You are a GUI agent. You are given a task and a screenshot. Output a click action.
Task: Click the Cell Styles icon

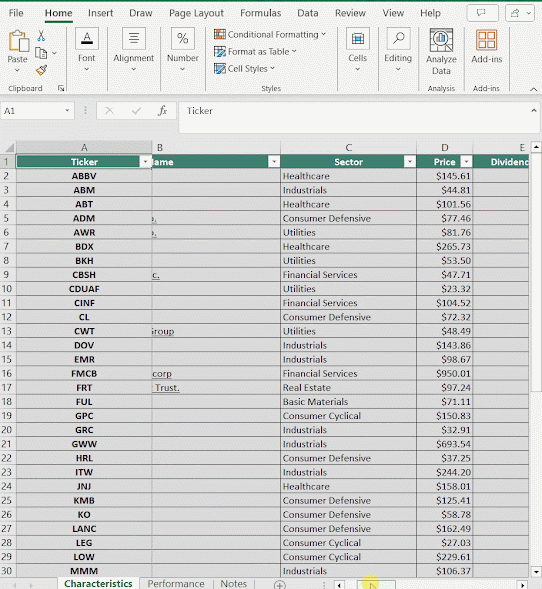pyautogui.click(x=220, y=68)
